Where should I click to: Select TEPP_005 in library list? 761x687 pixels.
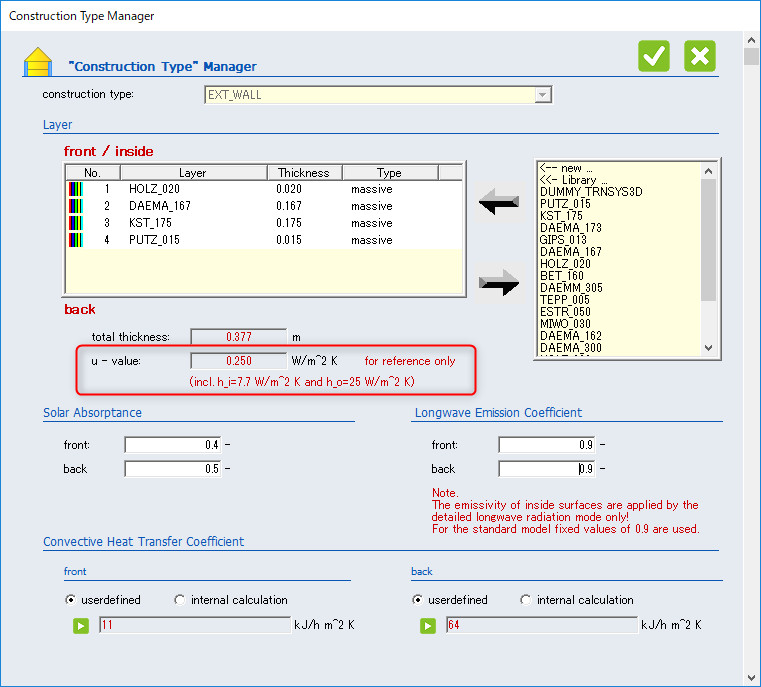tap(564, 300)
